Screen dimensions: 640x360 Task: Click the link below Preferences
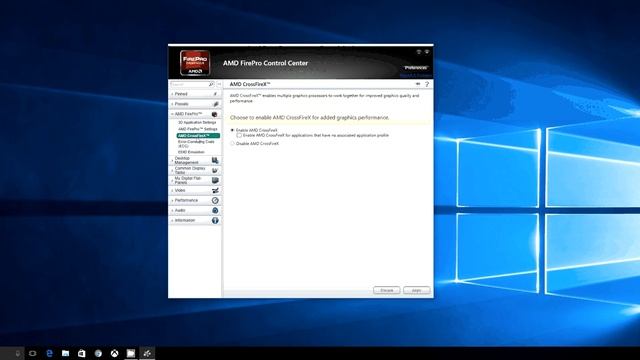click(416, 76)
